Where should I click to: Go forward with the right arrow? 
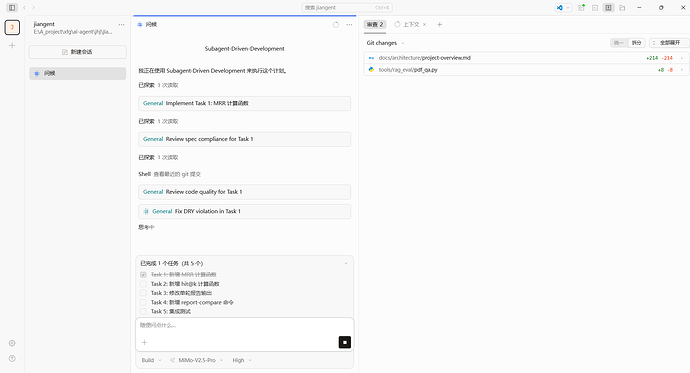[x=33, y=7]
